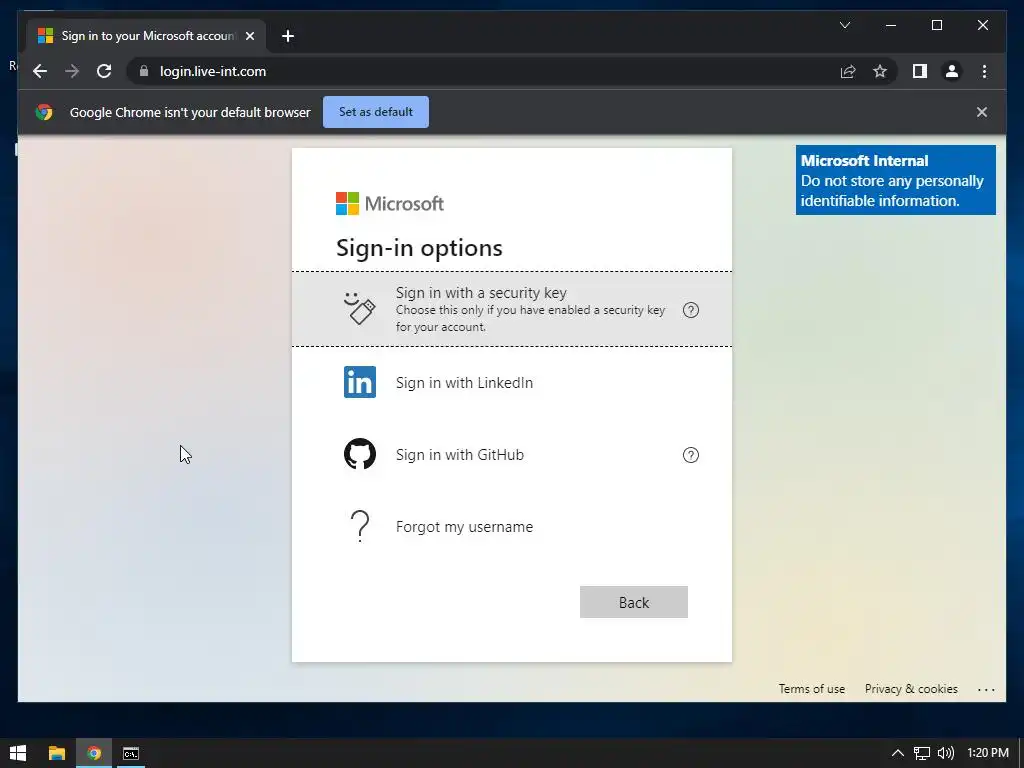1024x768 pixels.
Task: Click the browser forward arrow
Action: click(x=72, y=71)
